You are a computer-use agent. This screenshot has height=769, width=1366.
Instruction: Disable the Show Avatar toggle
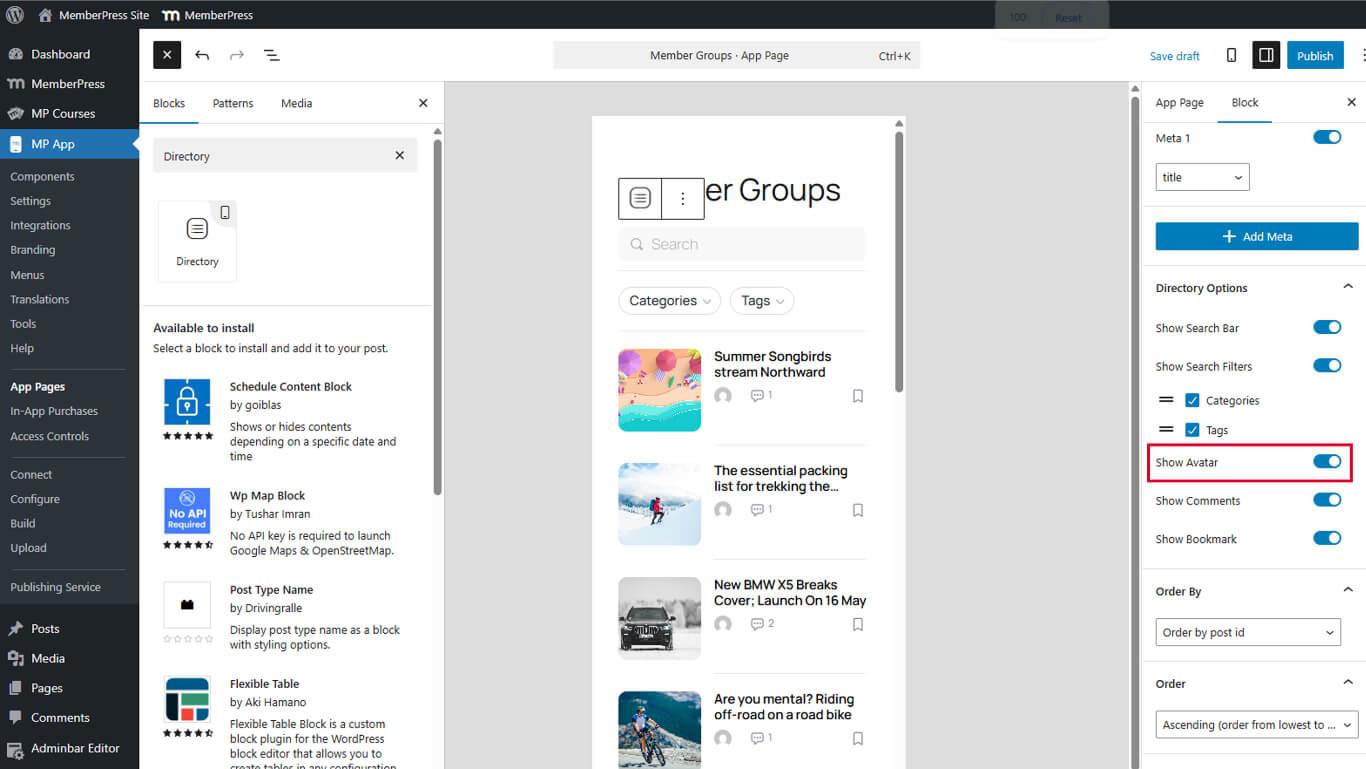click(1327, 461)
